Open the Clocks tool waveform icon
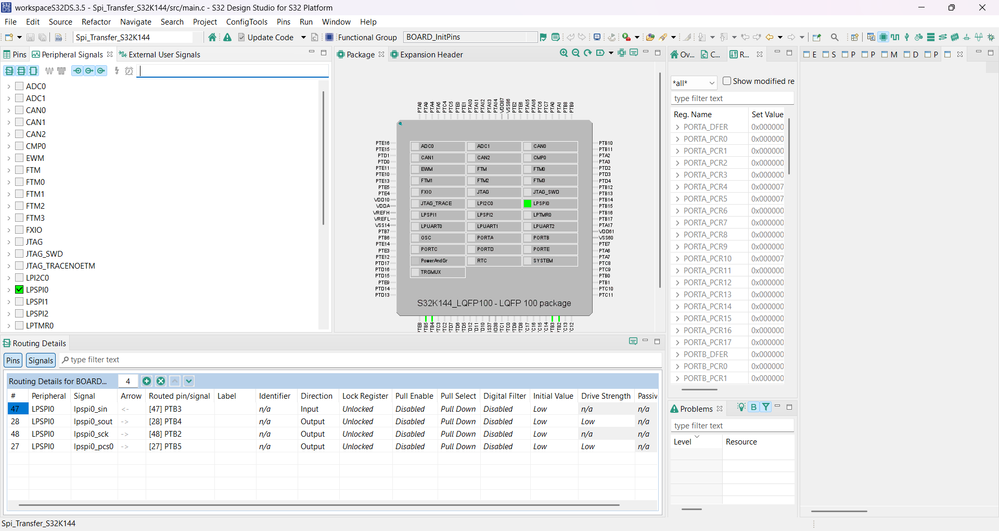 point(895,37)
